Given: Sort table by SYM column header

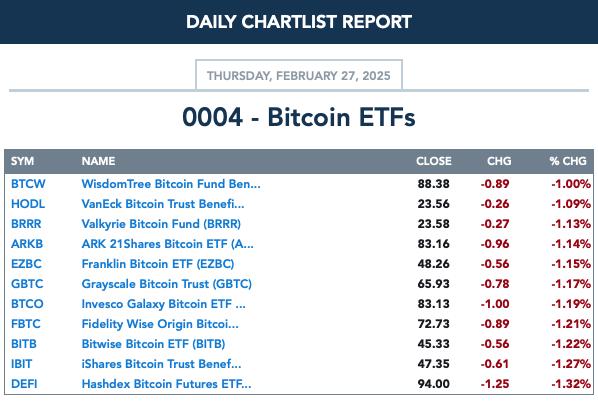Looking at the screenshot, I should click(23, 161).
